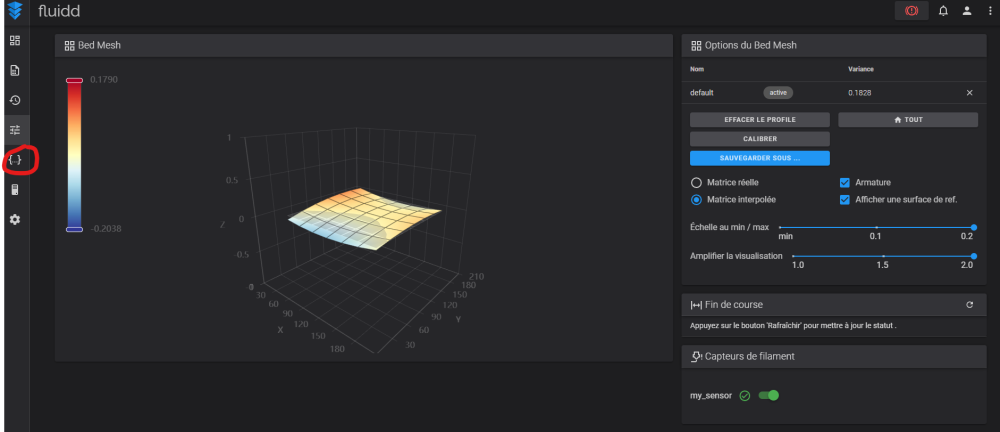Open the notifications bell
This screenshot has width=1000, height=432.
click(943, 11)
